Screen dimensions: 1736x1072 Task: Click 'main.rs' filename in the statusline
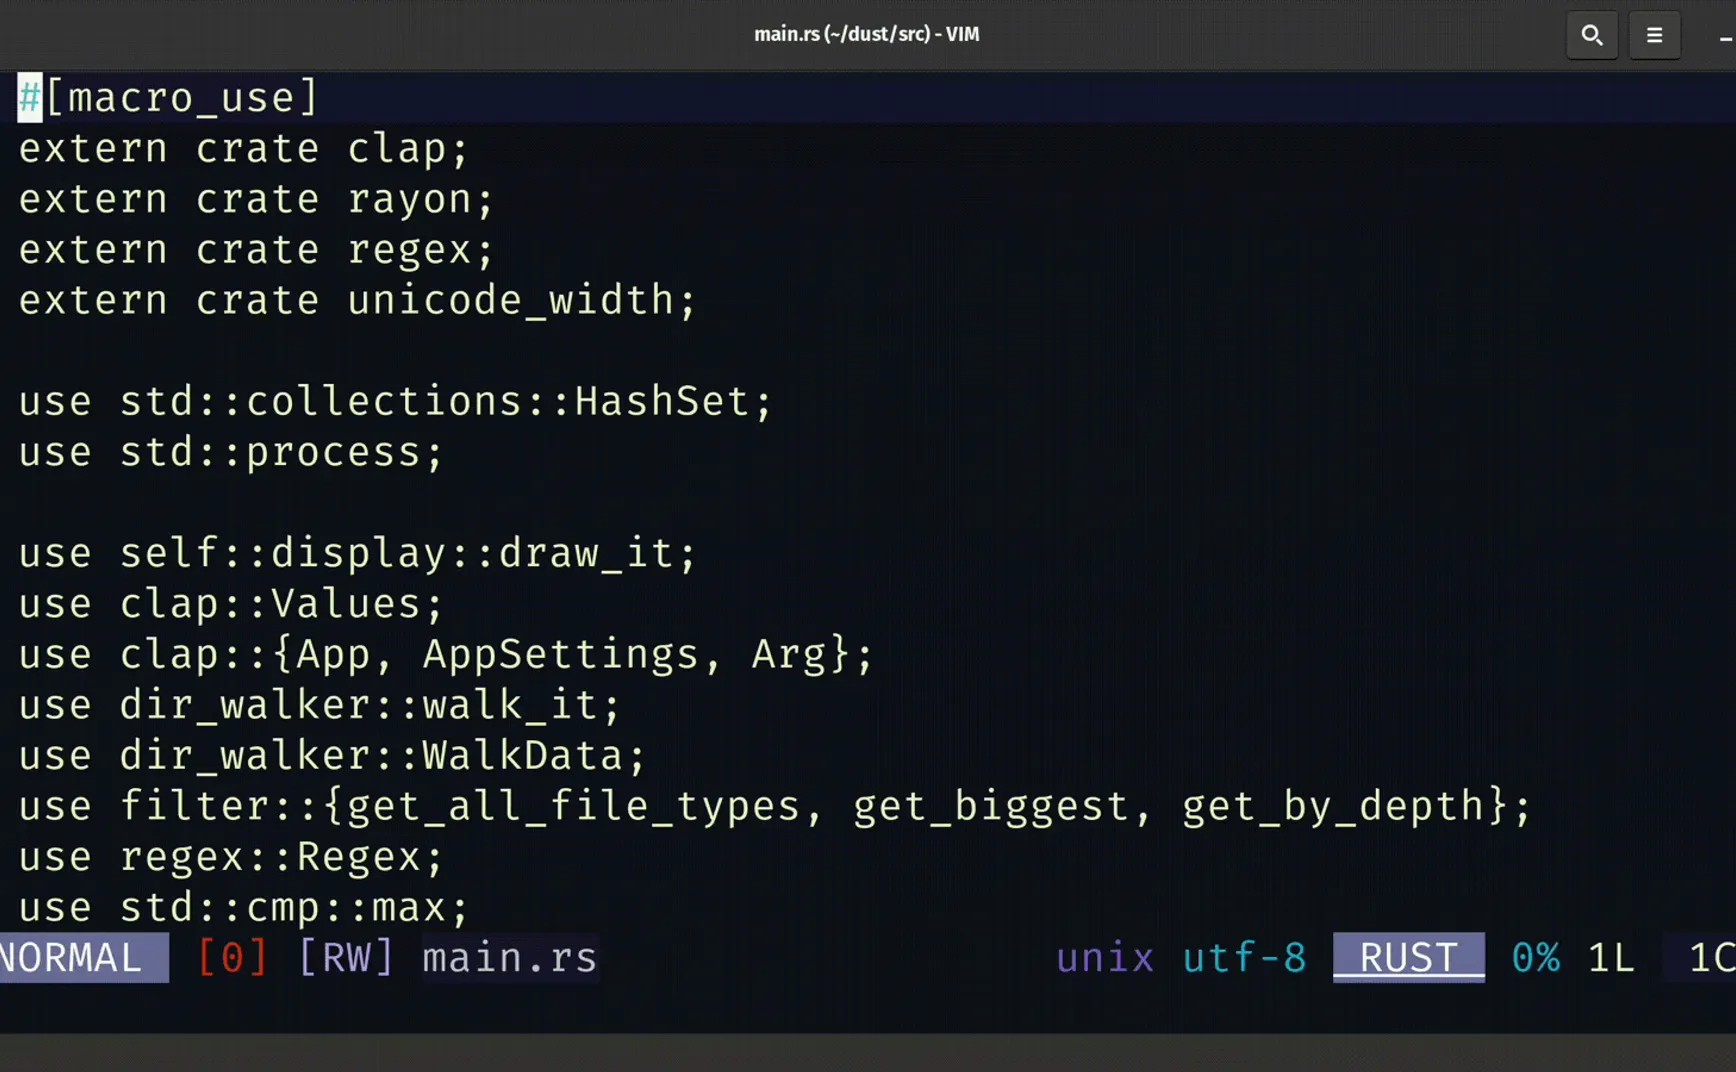click(x=509, y=958)
